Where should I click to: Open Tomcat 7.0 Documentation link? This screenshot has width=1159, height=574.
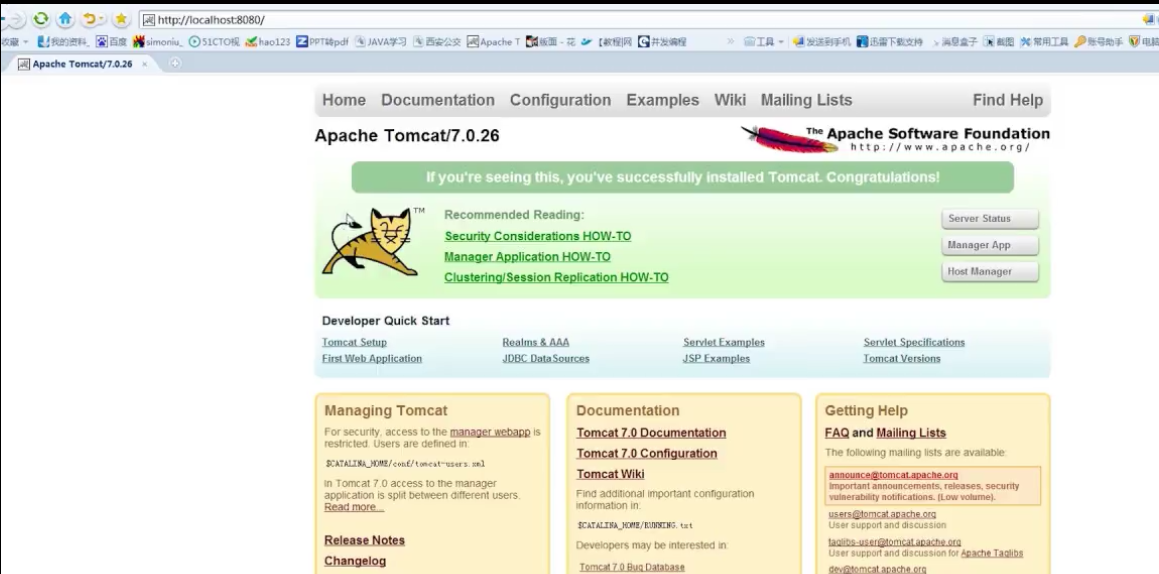651,433
